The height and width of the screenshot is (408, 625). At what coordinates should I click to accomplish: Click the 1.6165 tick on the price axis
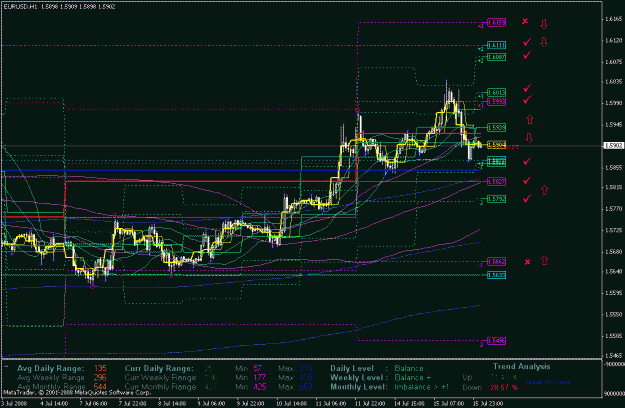[613, 19]
